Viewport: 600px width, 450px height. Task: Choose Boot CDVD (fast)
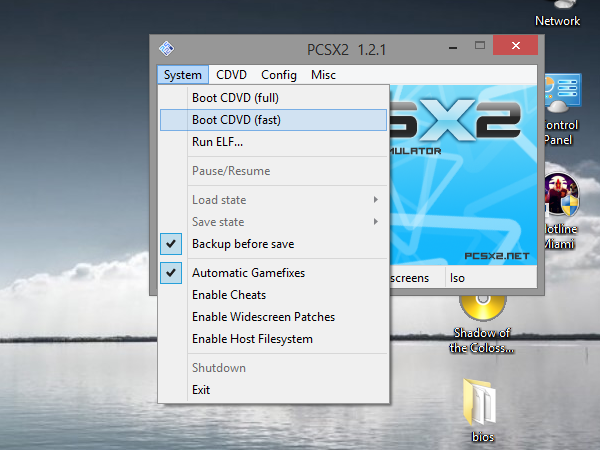pyautogui.click(x=273, y=120)
